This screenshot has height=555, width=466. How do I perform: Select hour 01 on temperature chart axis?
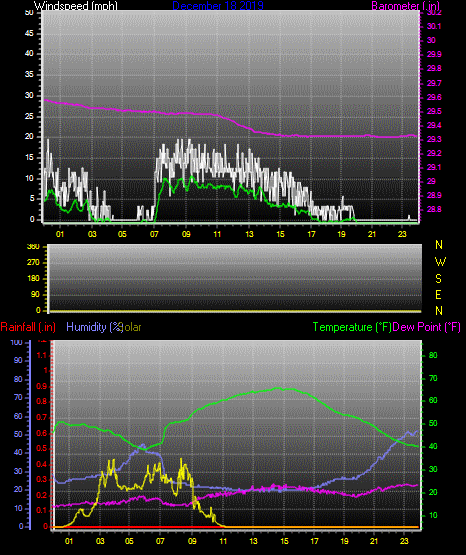point(69,541)
